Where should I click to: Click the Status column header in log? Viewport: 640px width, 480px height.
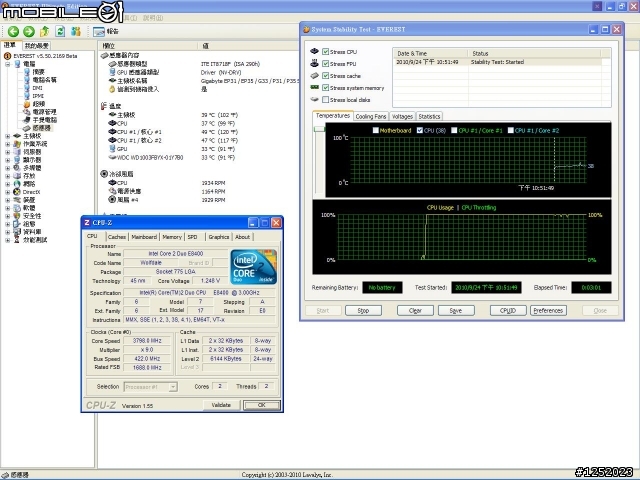click(534, 53)
